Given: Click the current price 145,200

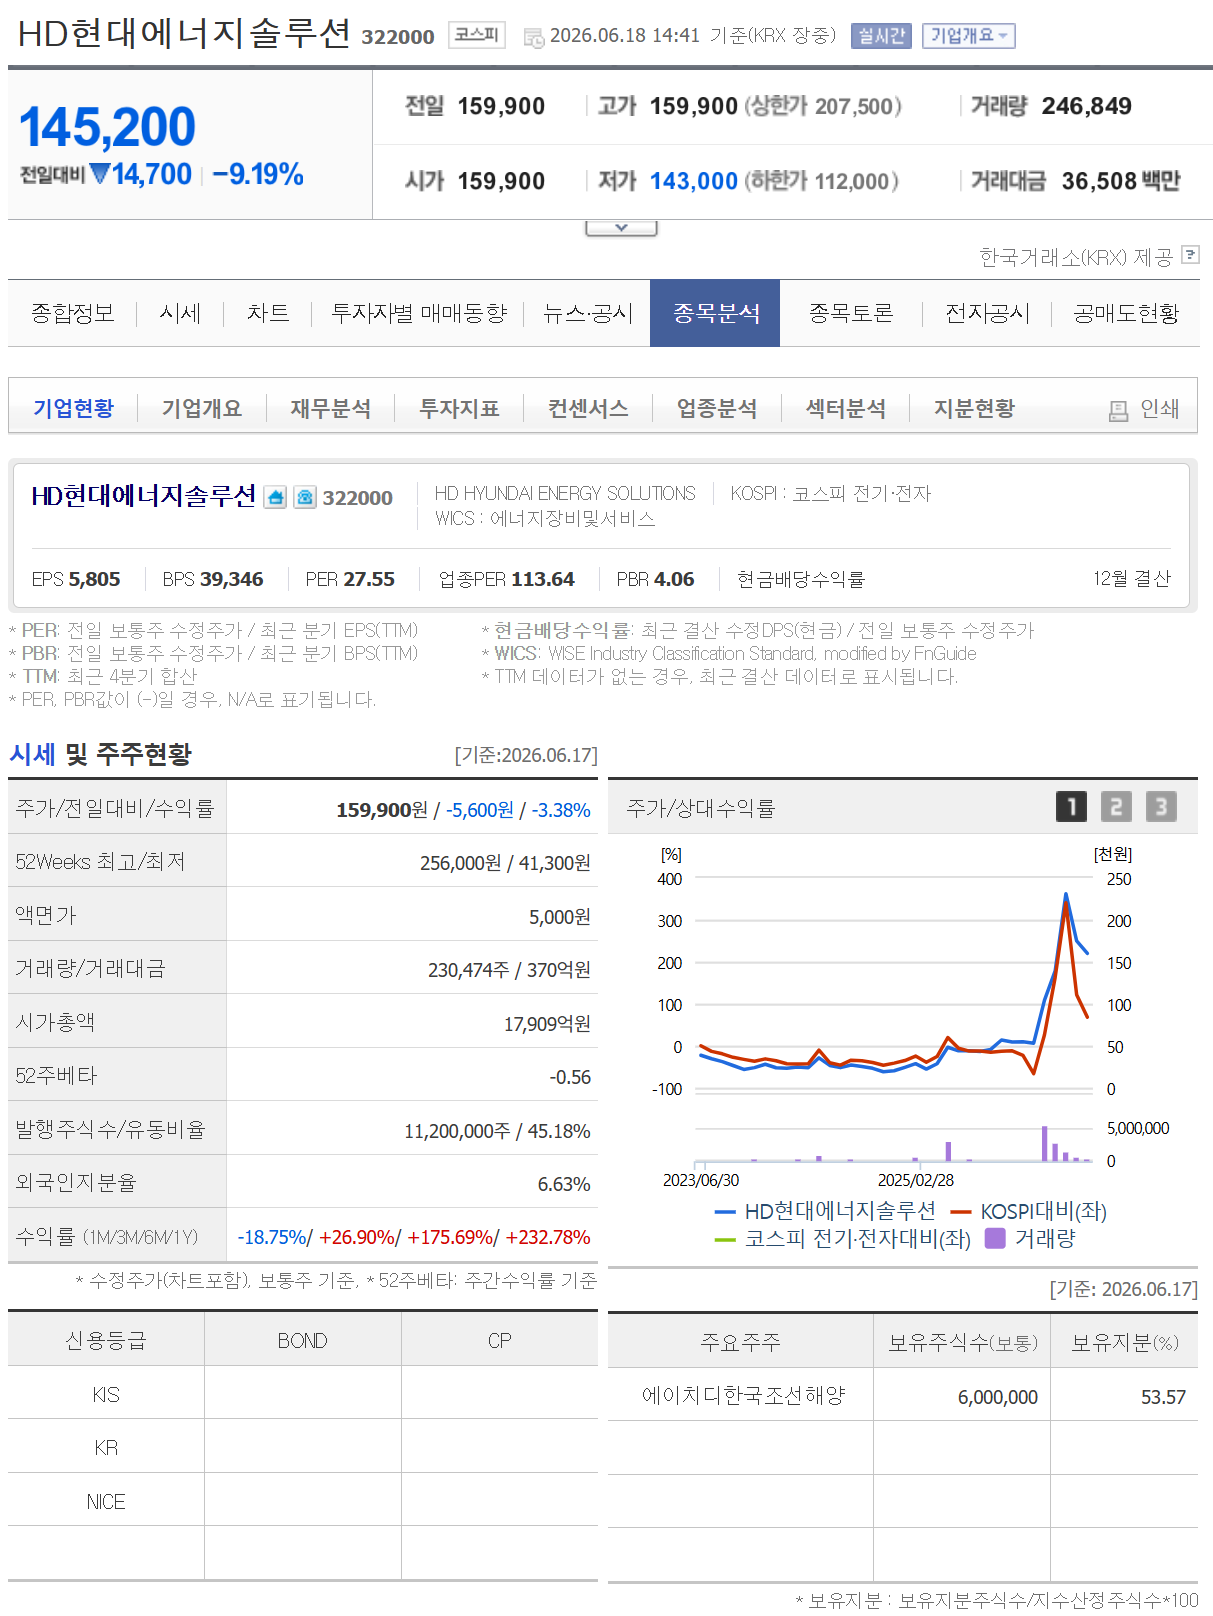Looking at the screenshot, I should click(x=107, y=127).
